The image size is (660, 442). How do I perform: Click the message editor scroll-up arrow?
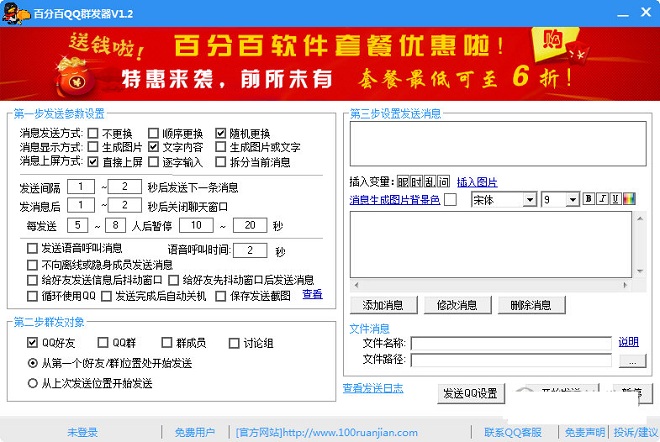[640, 218]
